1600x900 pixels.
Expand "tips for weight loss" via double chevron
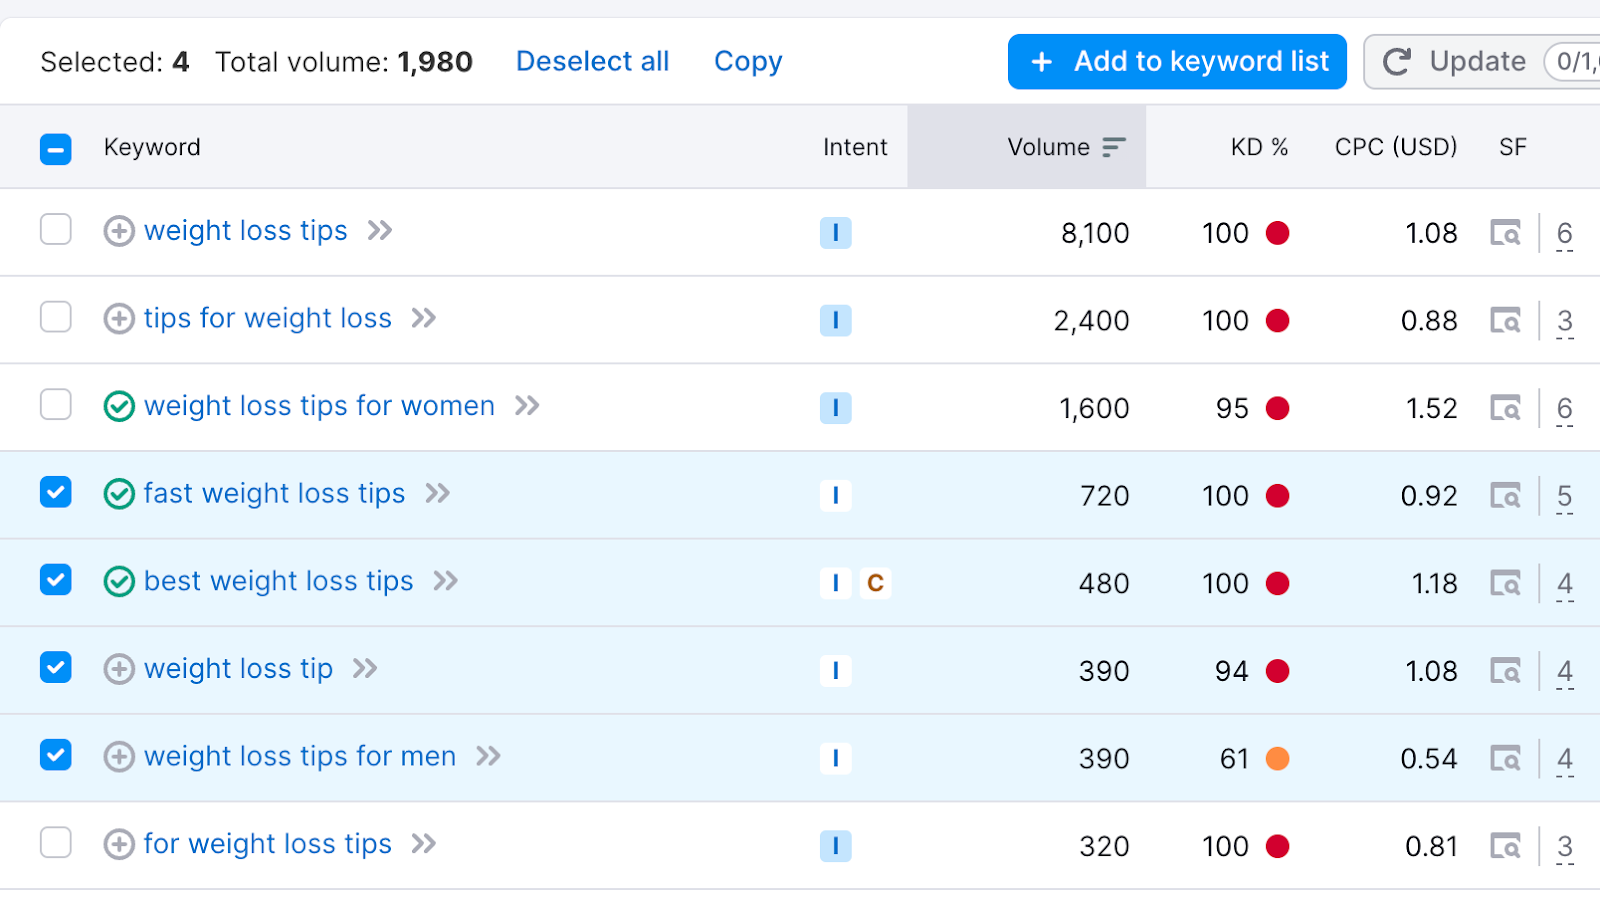pos(424,318)
